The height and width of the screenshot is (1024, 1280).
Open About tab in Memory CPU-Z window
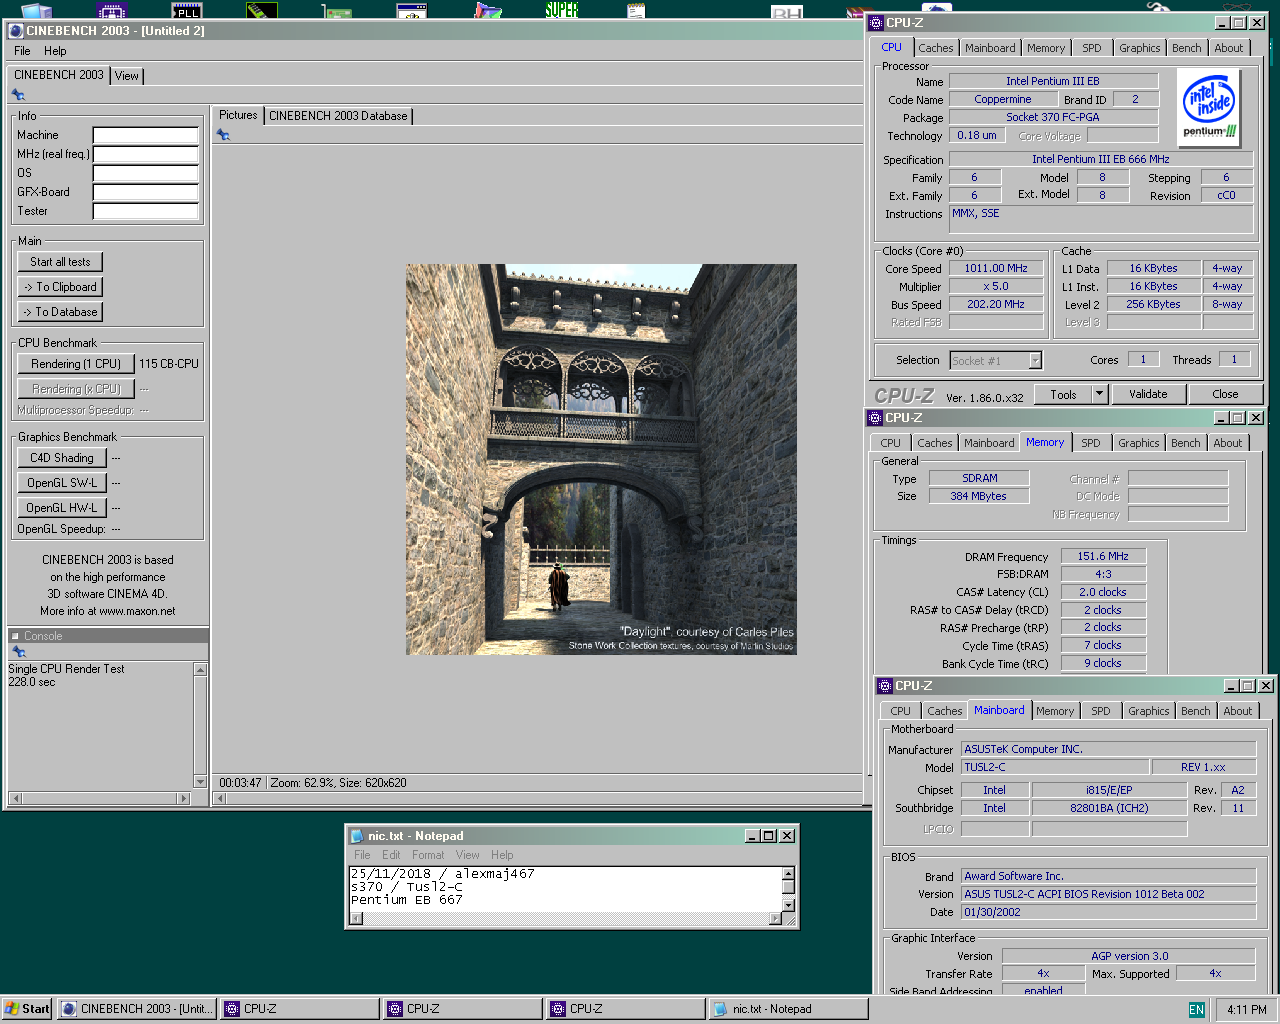(x=1228, y=443)
